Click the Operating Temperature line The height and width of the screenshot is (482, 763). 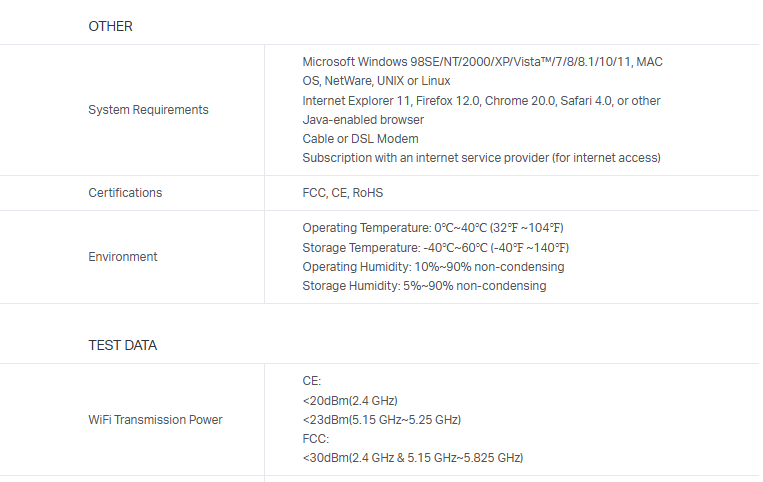pos(435,228)
